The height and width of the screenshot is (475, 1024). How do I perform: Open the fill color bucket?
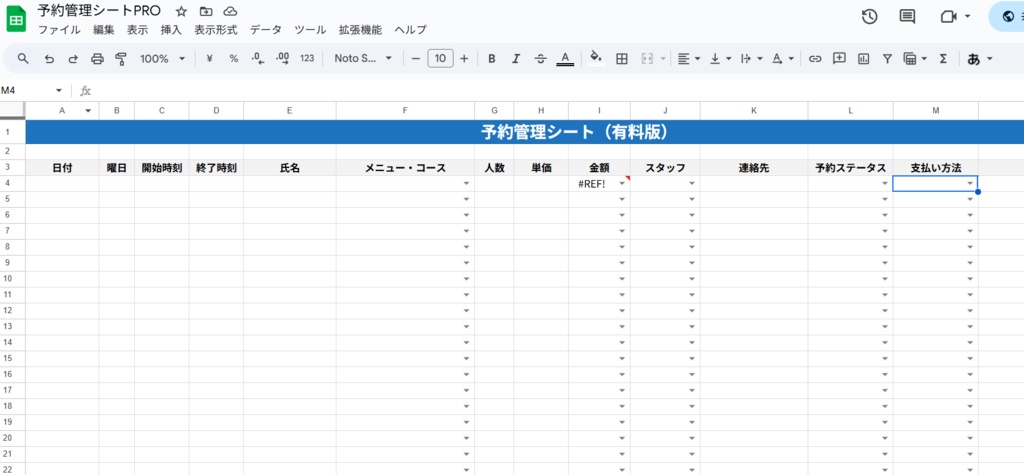(596, 57)
